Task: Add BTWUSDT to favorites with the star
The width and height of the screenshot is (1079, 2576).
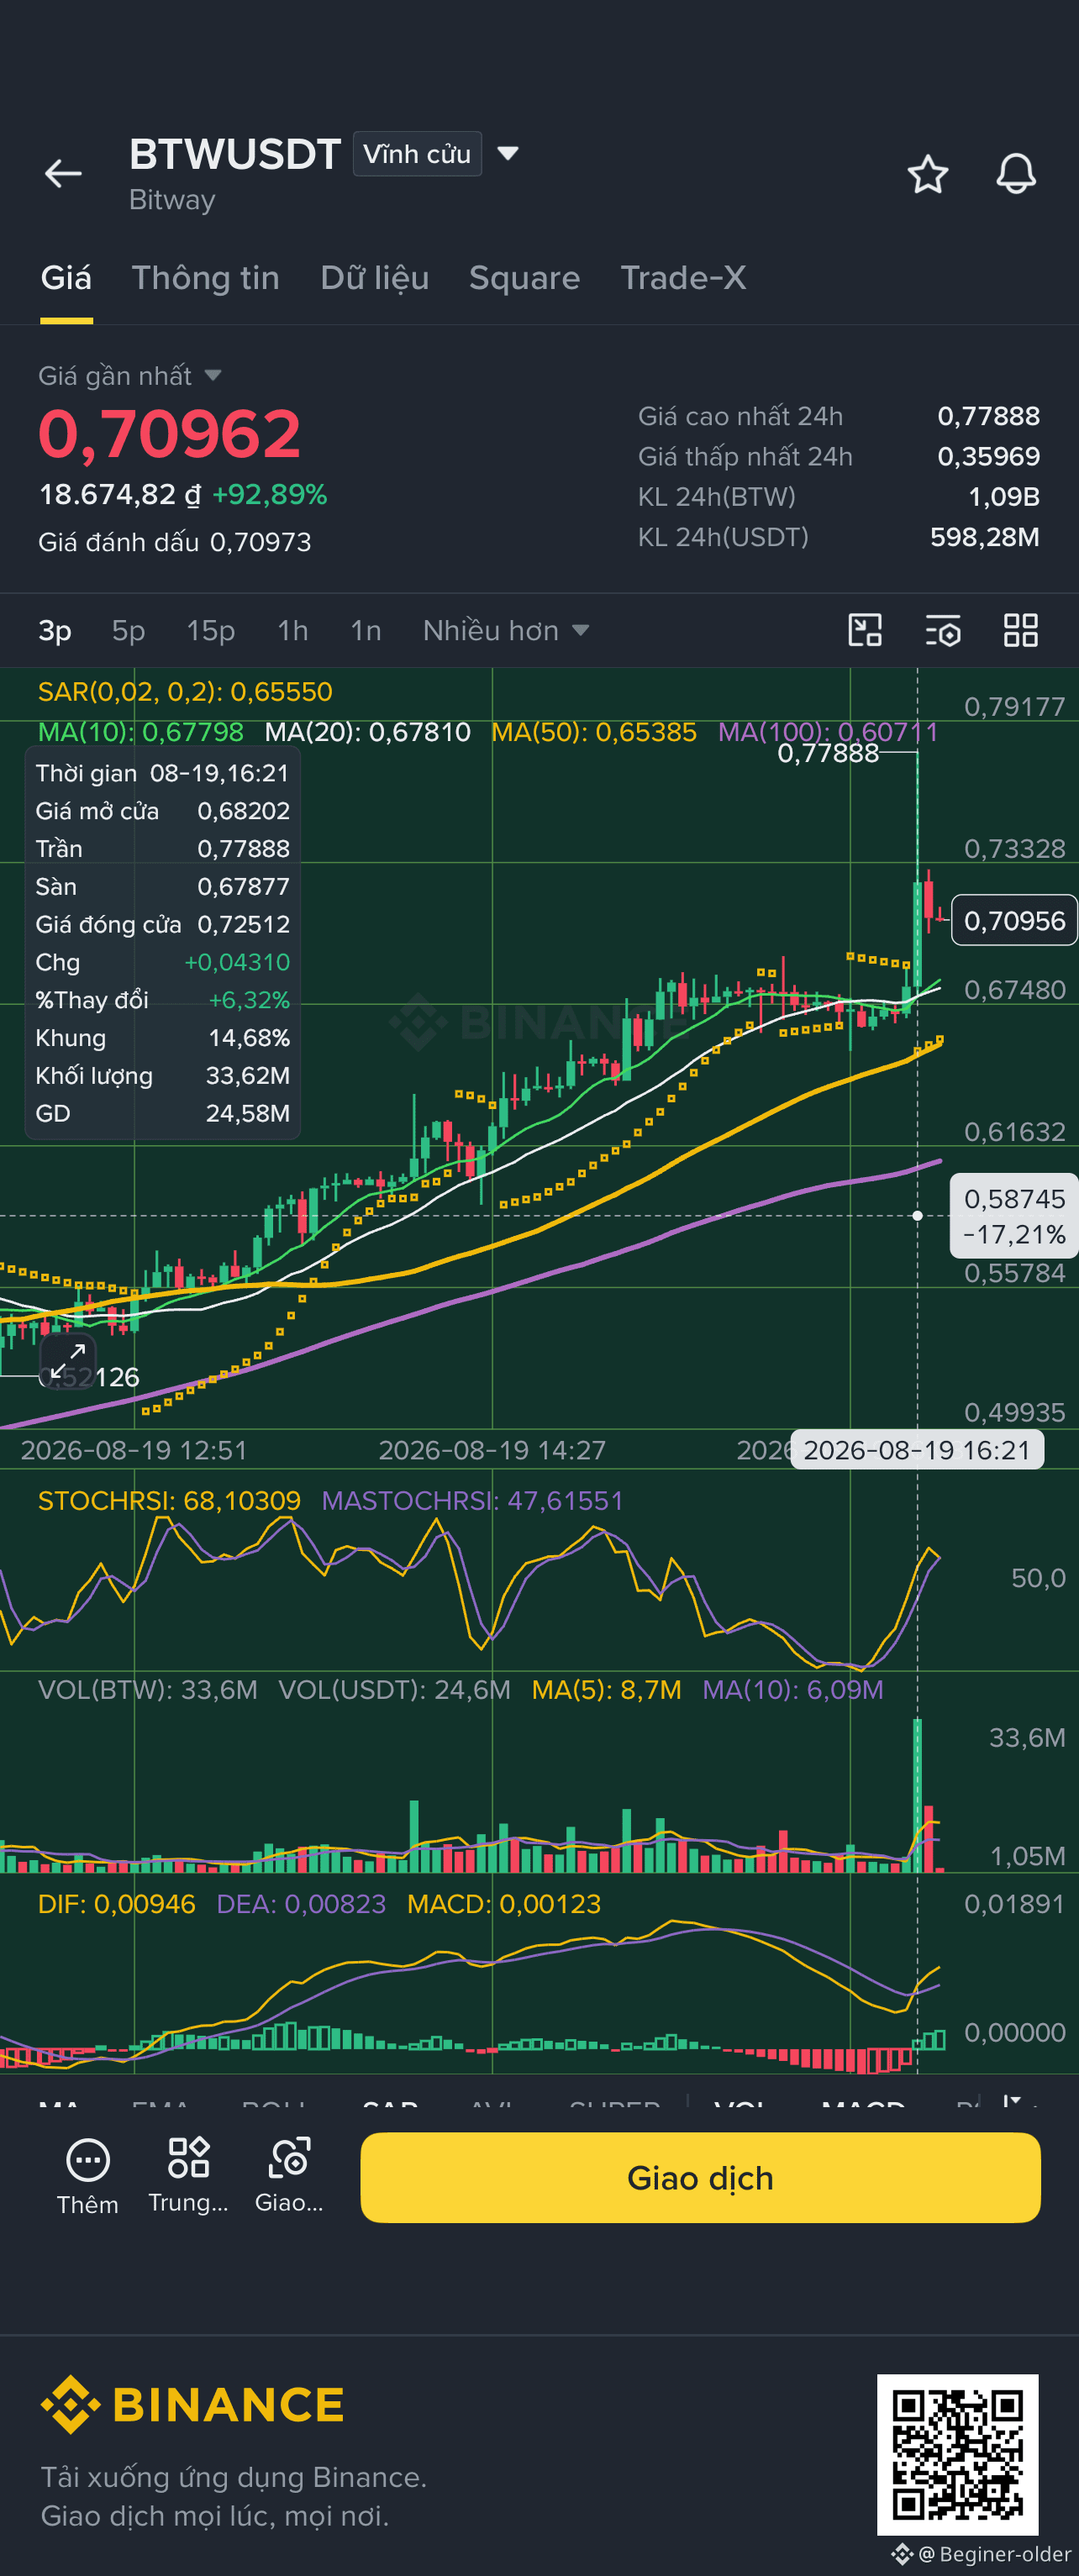Action: (x=927, y=175)
